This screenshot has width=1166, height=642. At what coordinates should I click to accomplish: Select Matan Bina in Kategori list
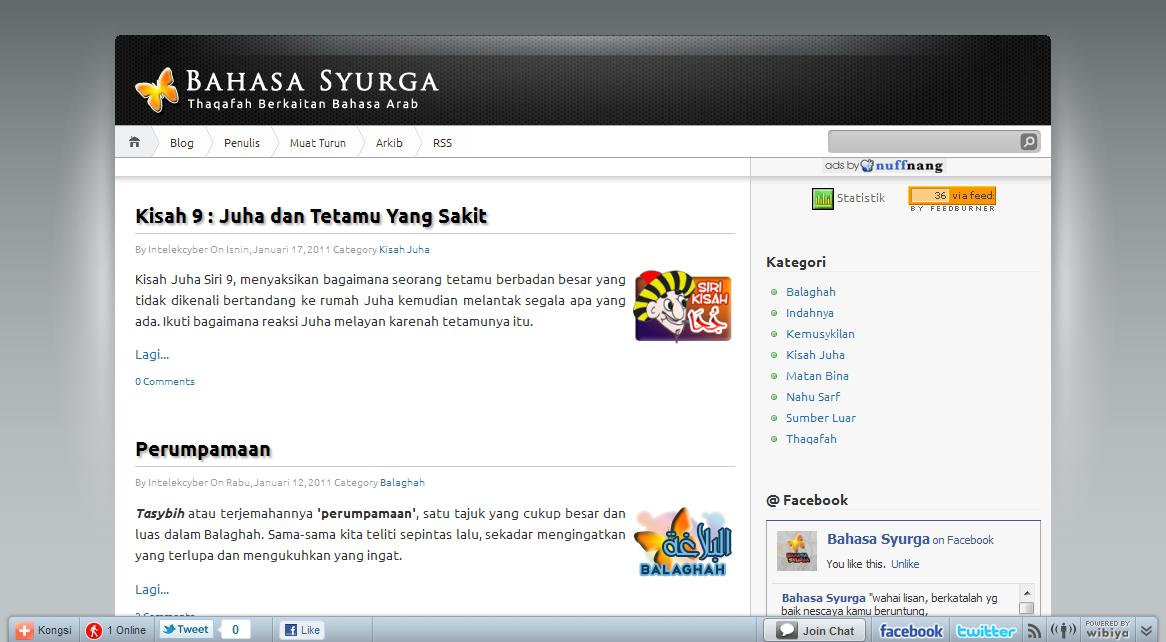coord(817,376)
